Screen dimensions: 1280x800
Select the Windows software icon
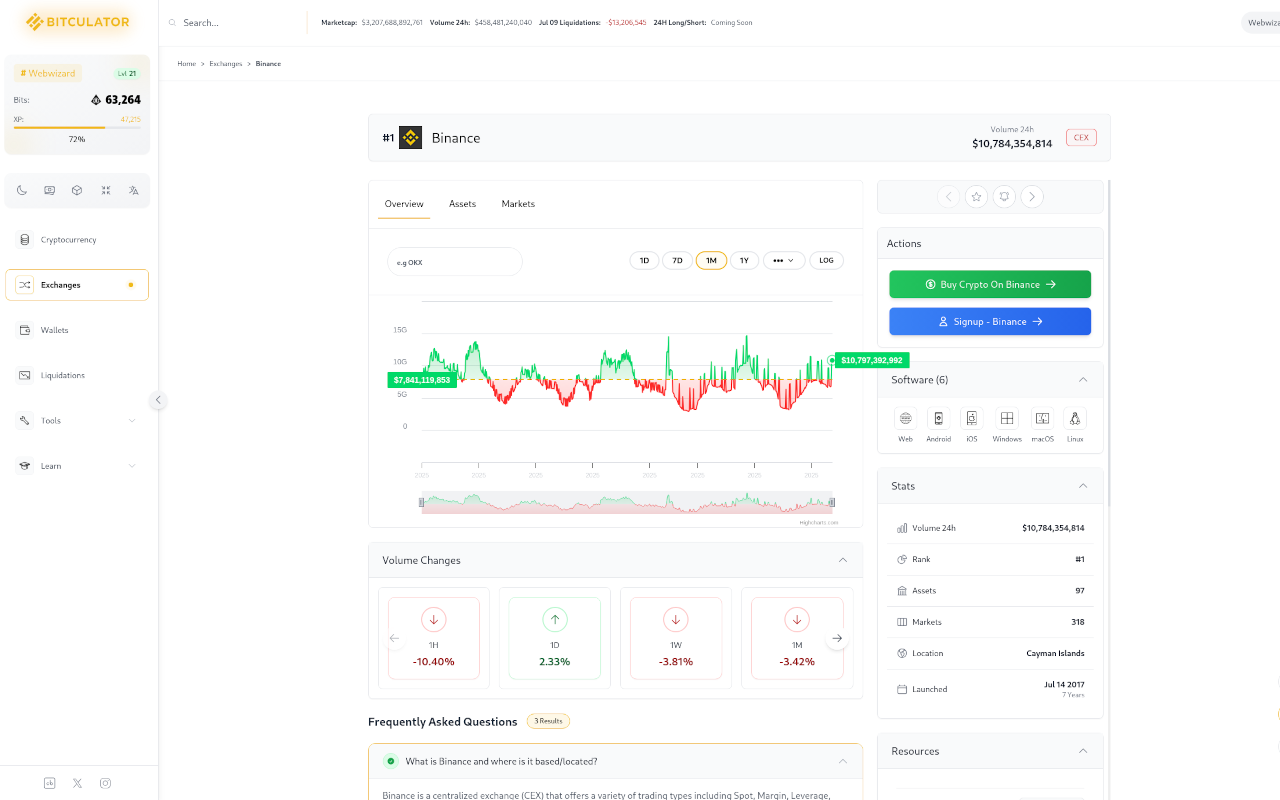click(x=1007, y=419)
